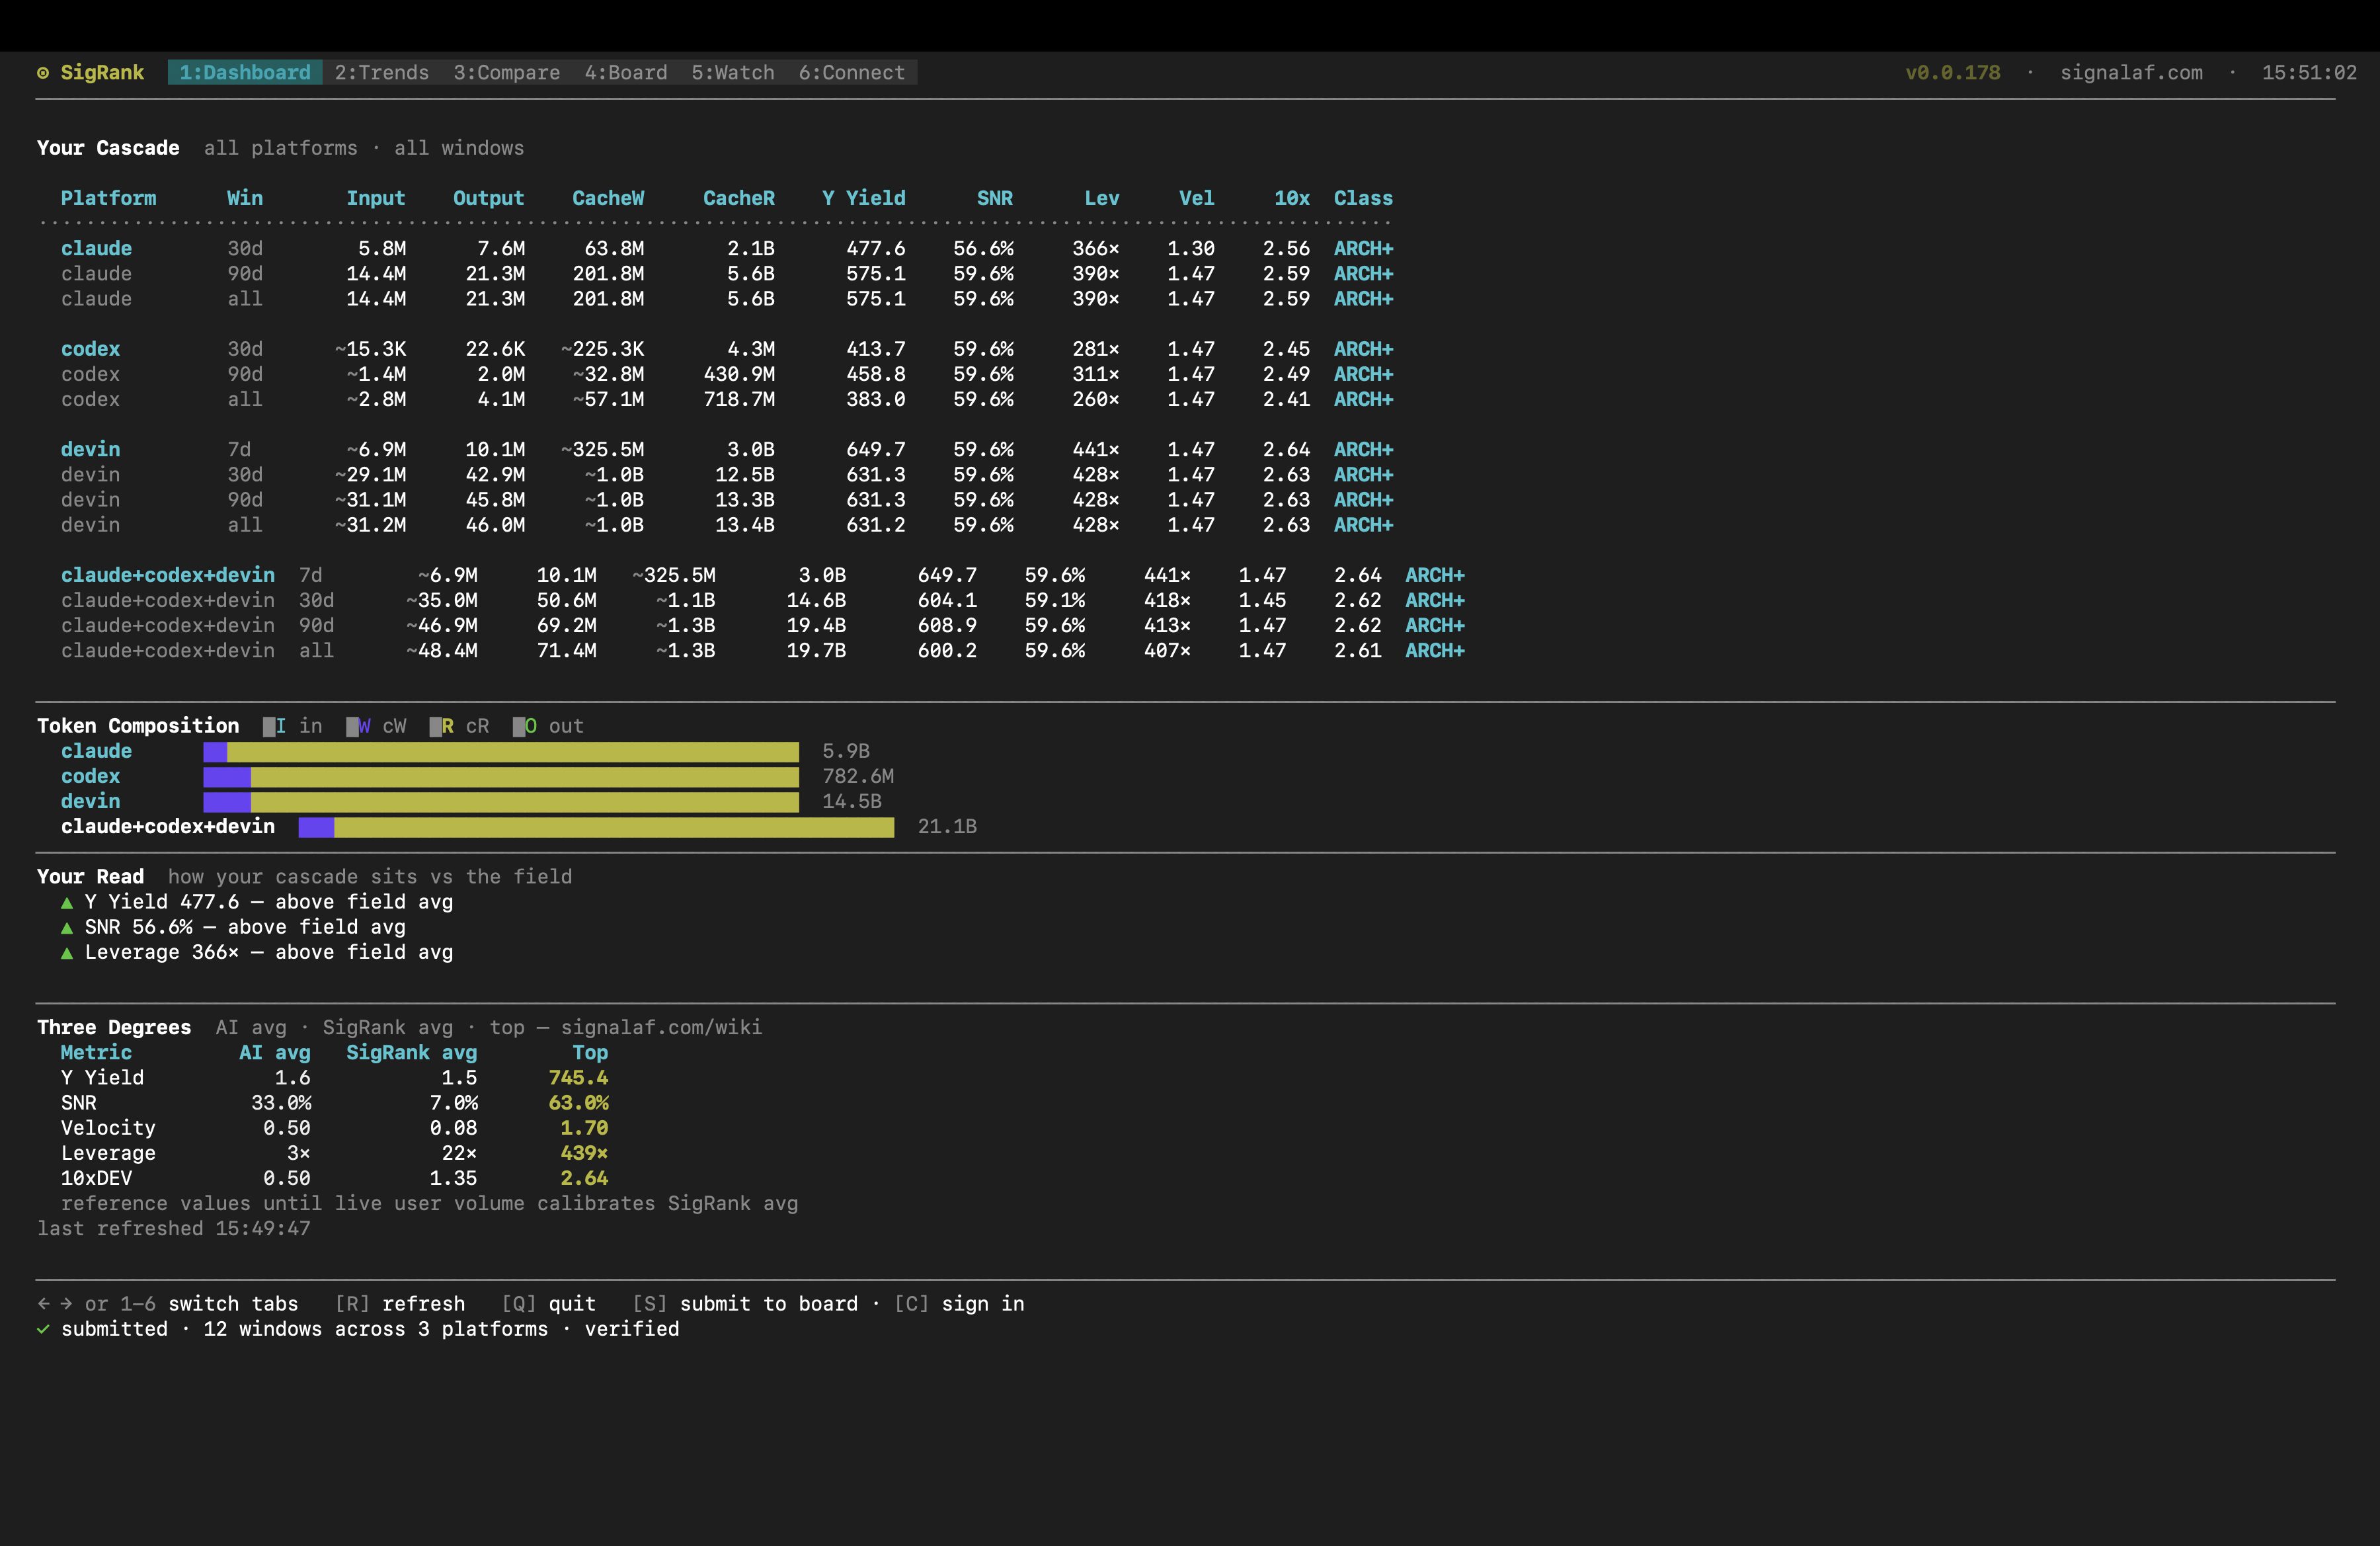This screenshot has width=2380, height=1546.
Task: Click the claude 30d ARCH+ class
Action: tap(1363, 249)
